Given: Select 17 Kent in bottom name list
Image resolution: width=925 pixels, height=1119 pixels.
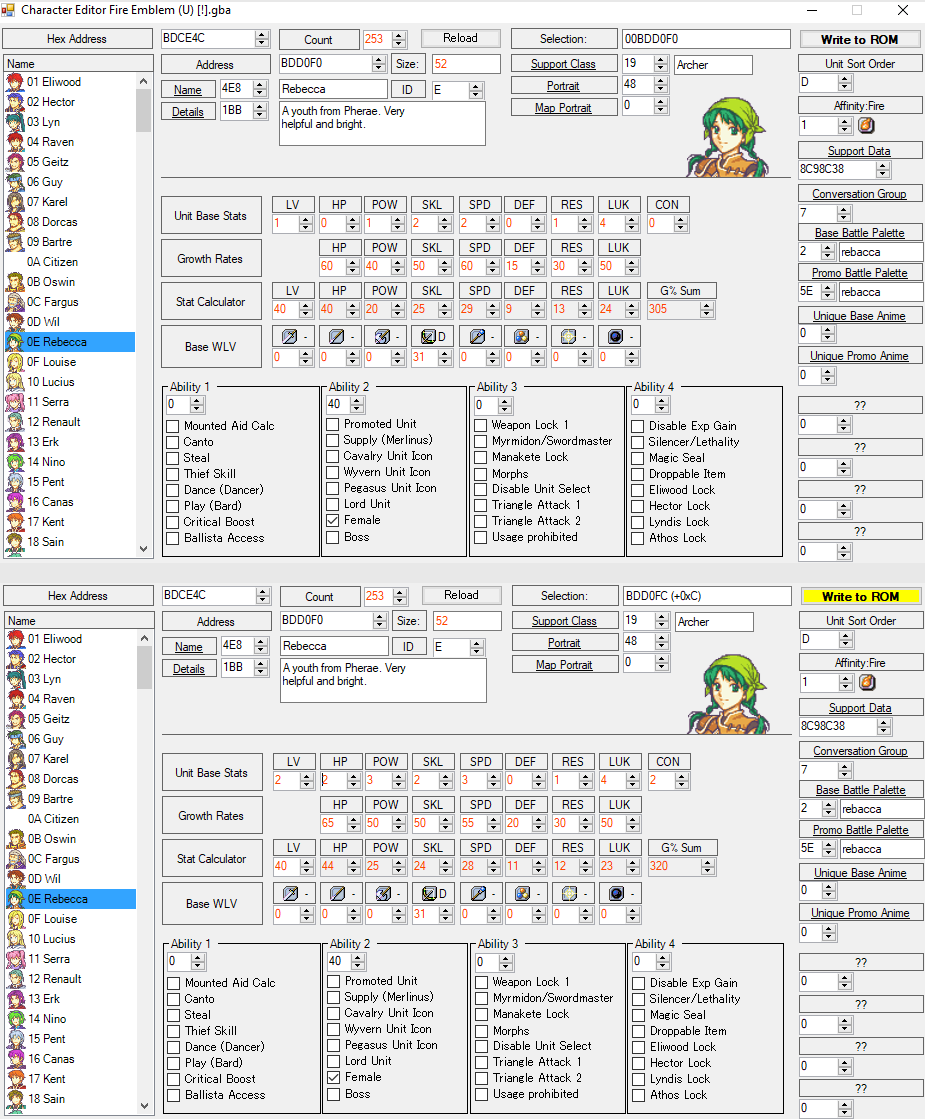Looking at the screenshot, I should pyautogui.click(x=71, y=1079).
